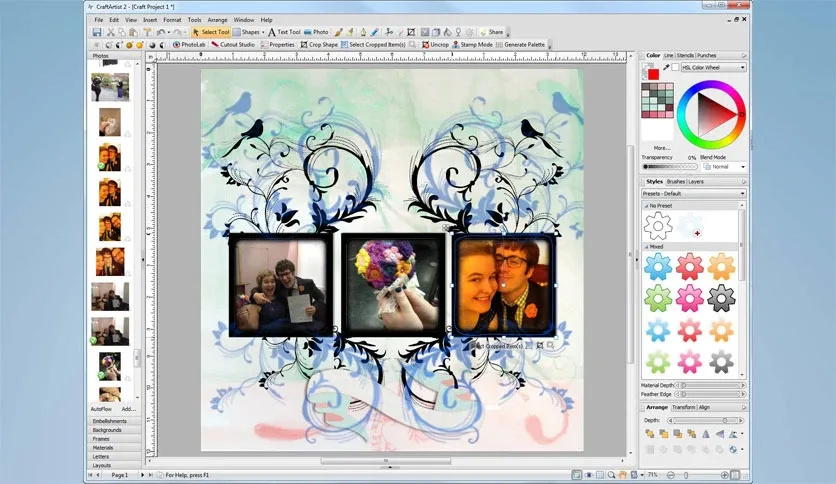This screenshot has height=484, width=836.
Task: Click the zoom out minus button
Action: 671,475
